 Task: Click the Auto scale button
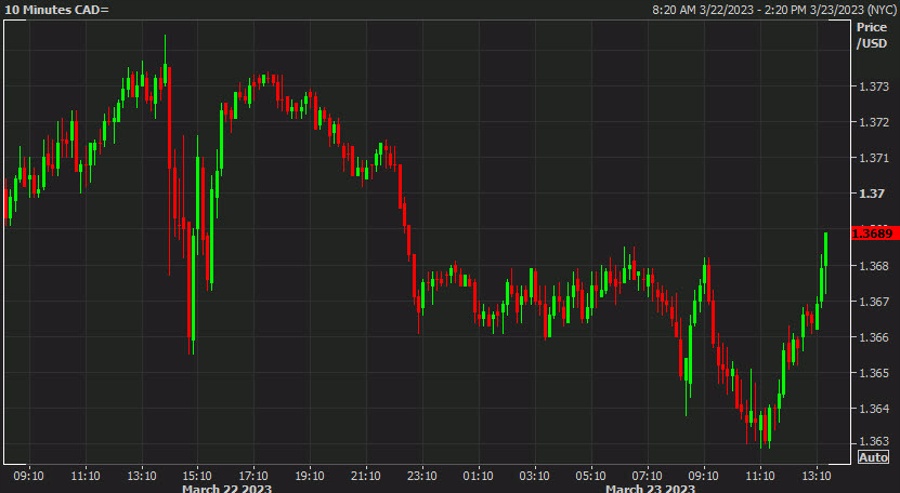click(873, 457)
